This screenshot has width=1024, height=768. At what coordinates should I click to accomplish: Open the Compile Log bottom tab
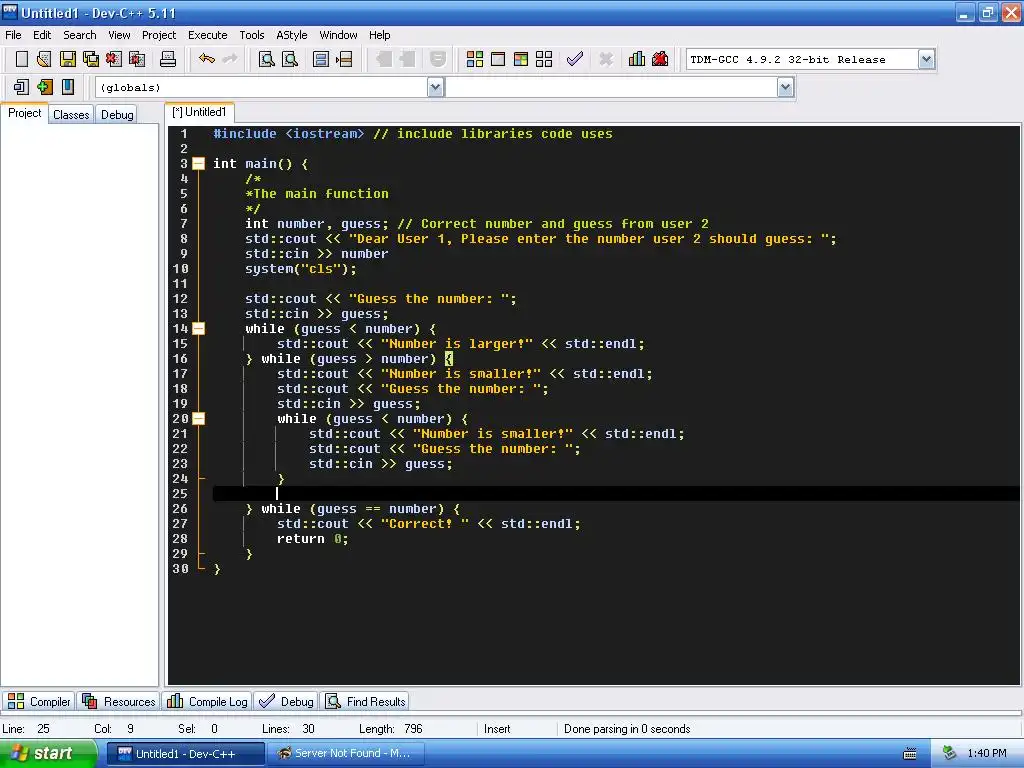(207, 701)
